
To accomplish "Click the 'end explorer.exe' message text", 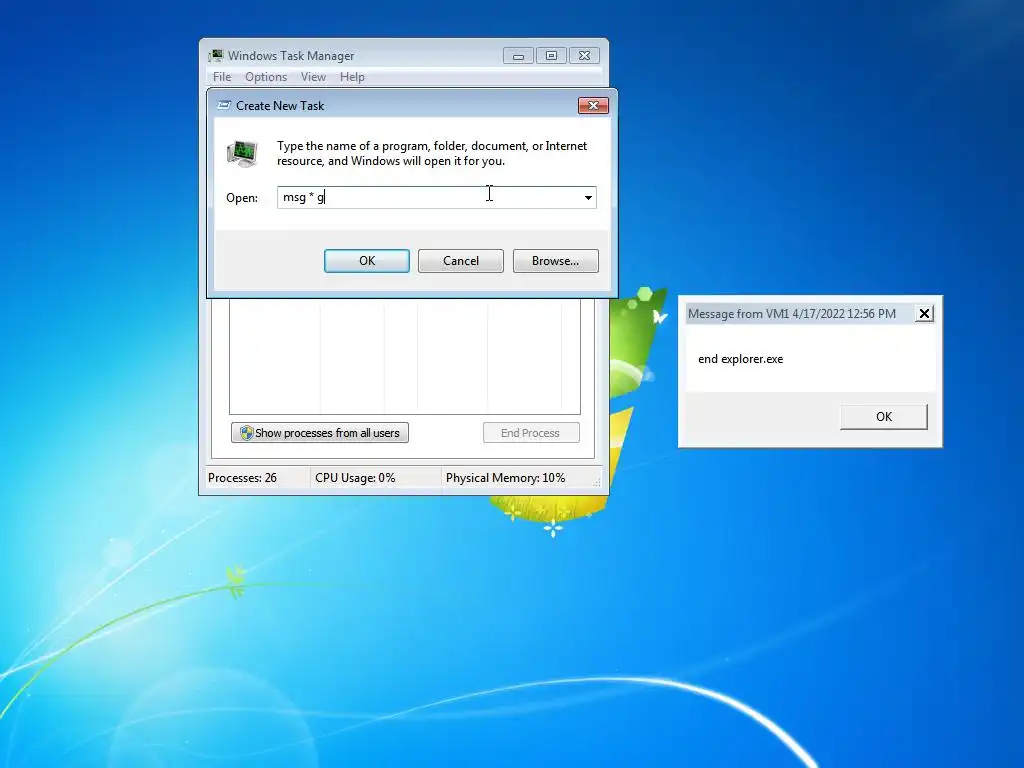I will [x=741, y=359].
